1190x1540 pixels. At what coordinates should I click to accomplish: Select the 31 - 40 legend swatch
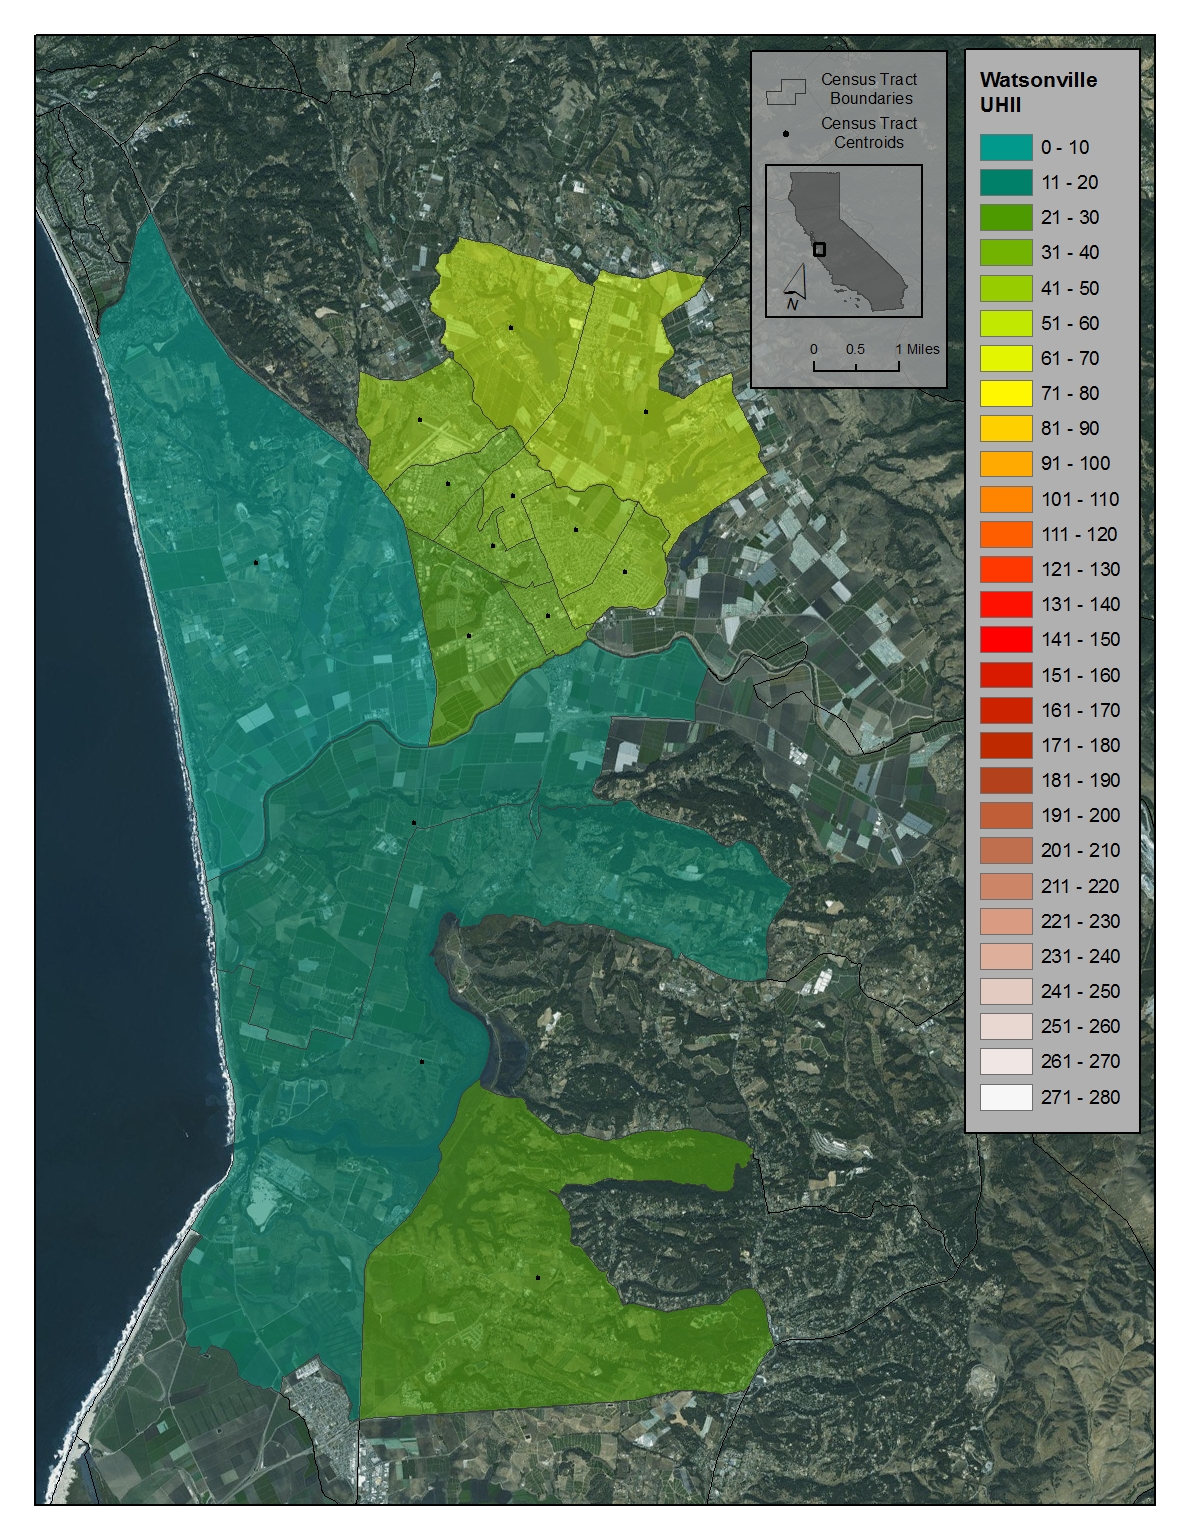pyautogui.click(x=1005, y=252)
